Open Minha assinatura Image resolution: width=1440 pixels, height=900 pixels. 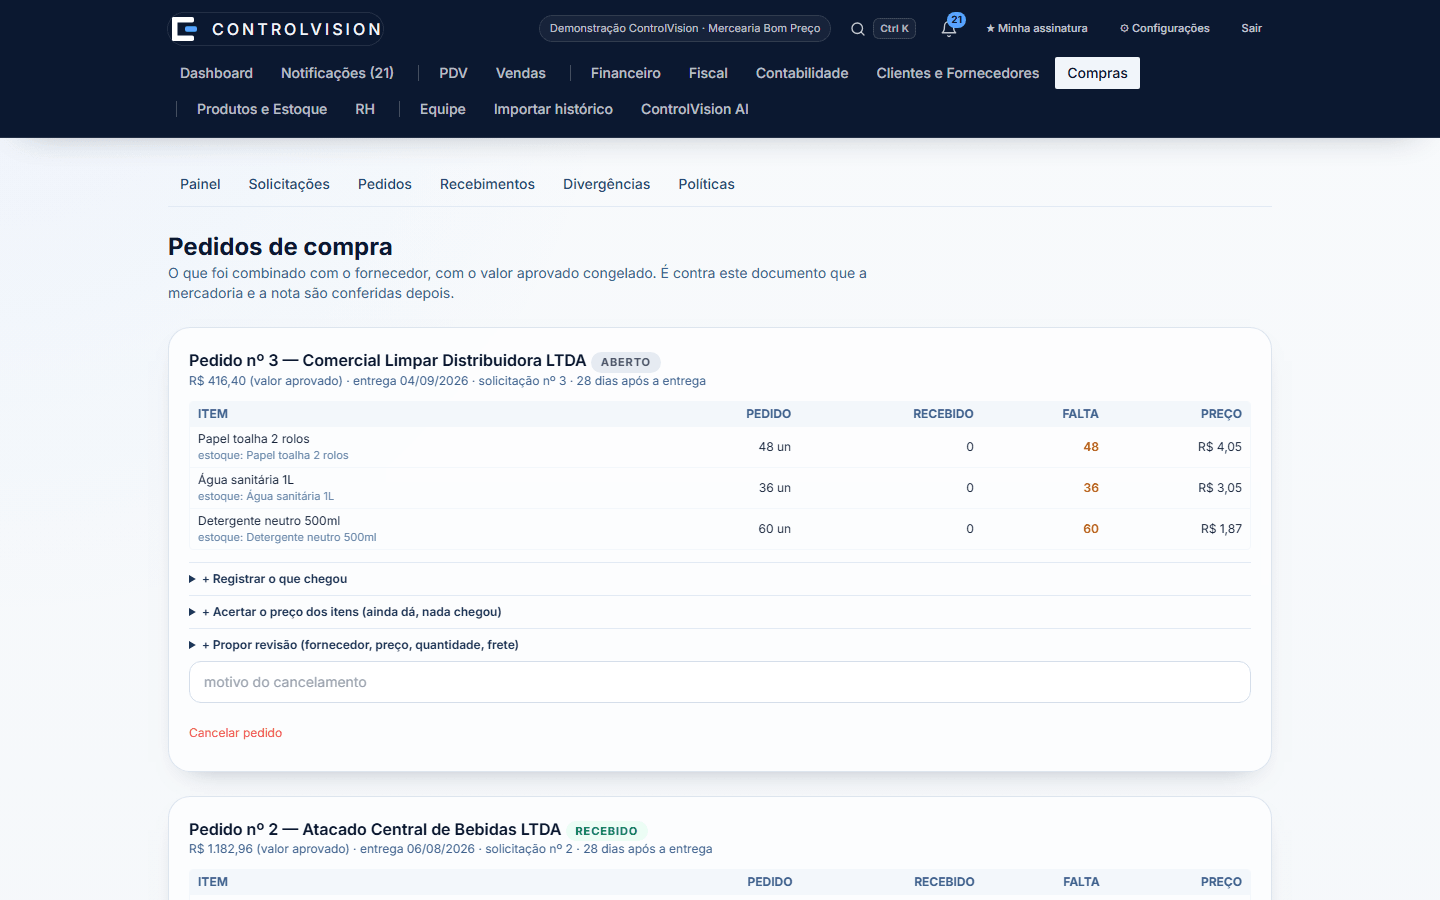1037,28
